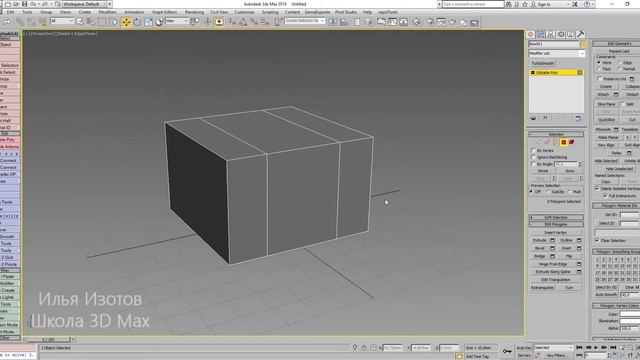
Task: Select None constraint radio button
Action: 599,62
